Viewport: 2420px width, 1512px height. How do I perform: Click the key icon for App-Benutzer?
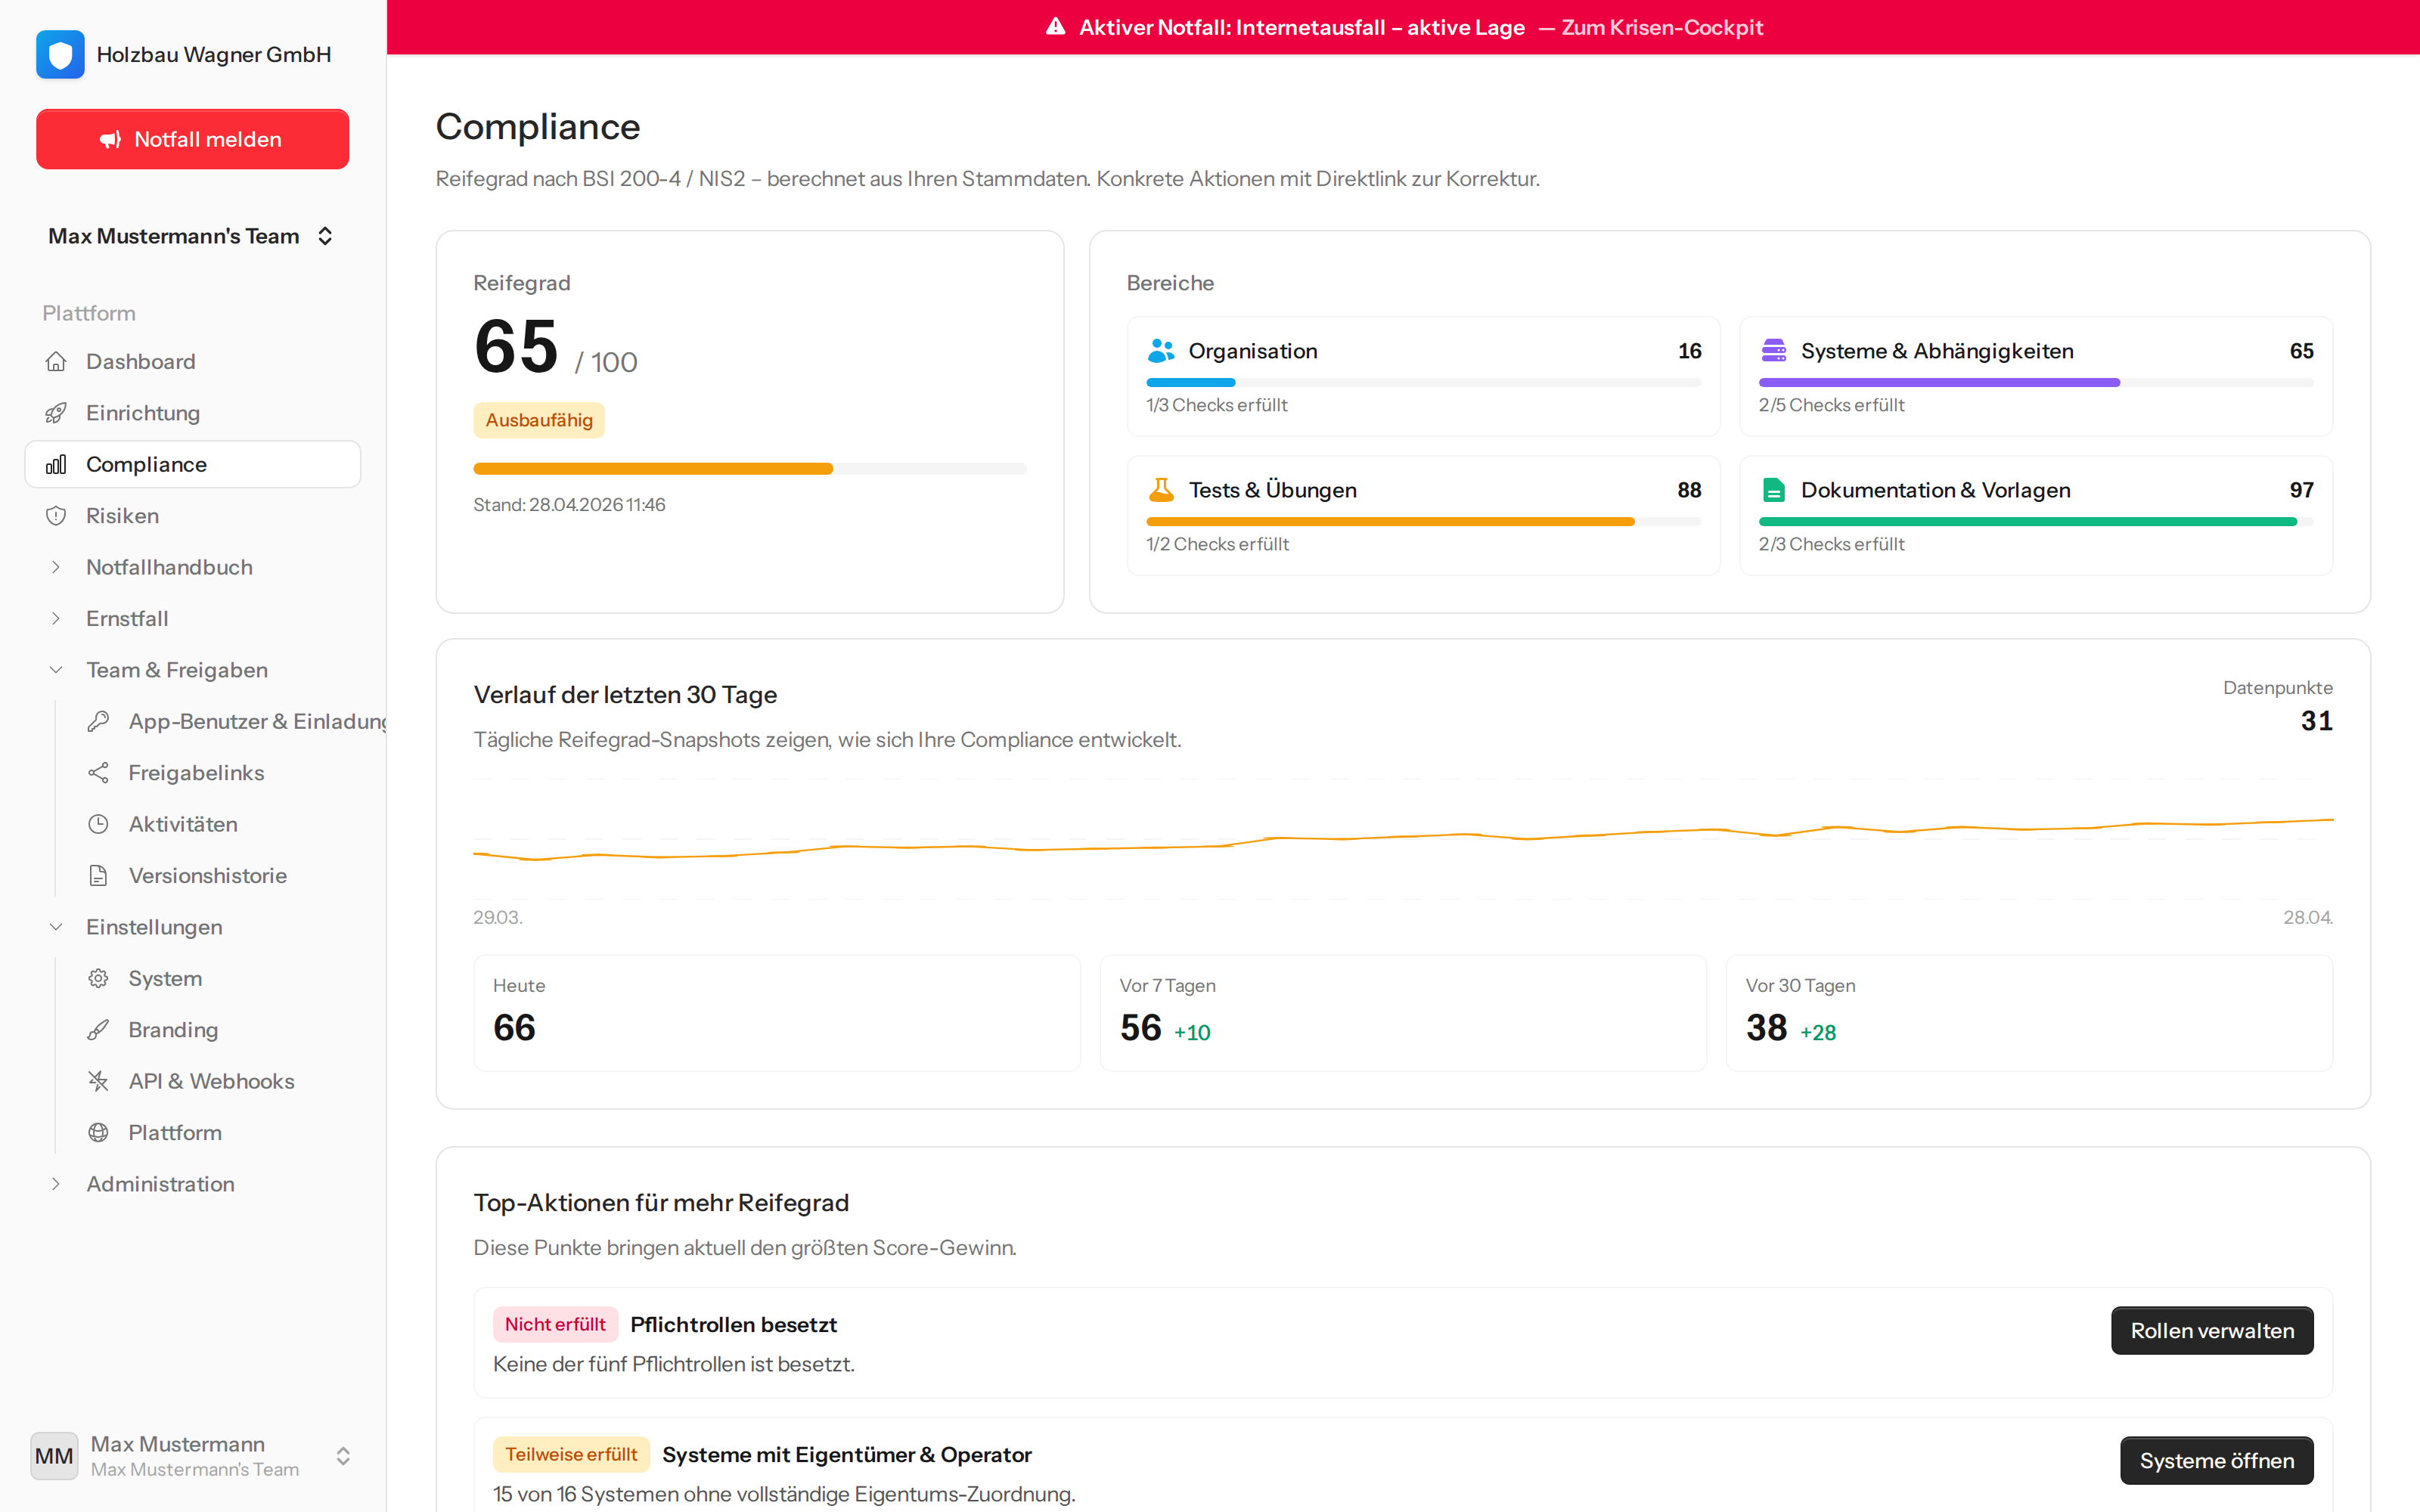coord(98,721)
